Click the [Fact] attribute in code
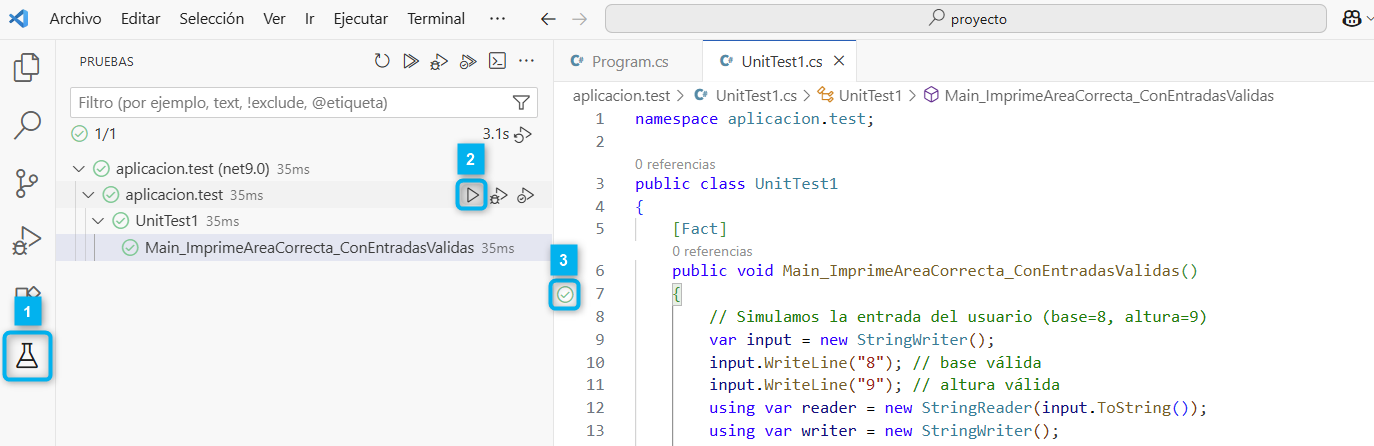The width and height of the screenshot is (1374, 446). point(700,229)
